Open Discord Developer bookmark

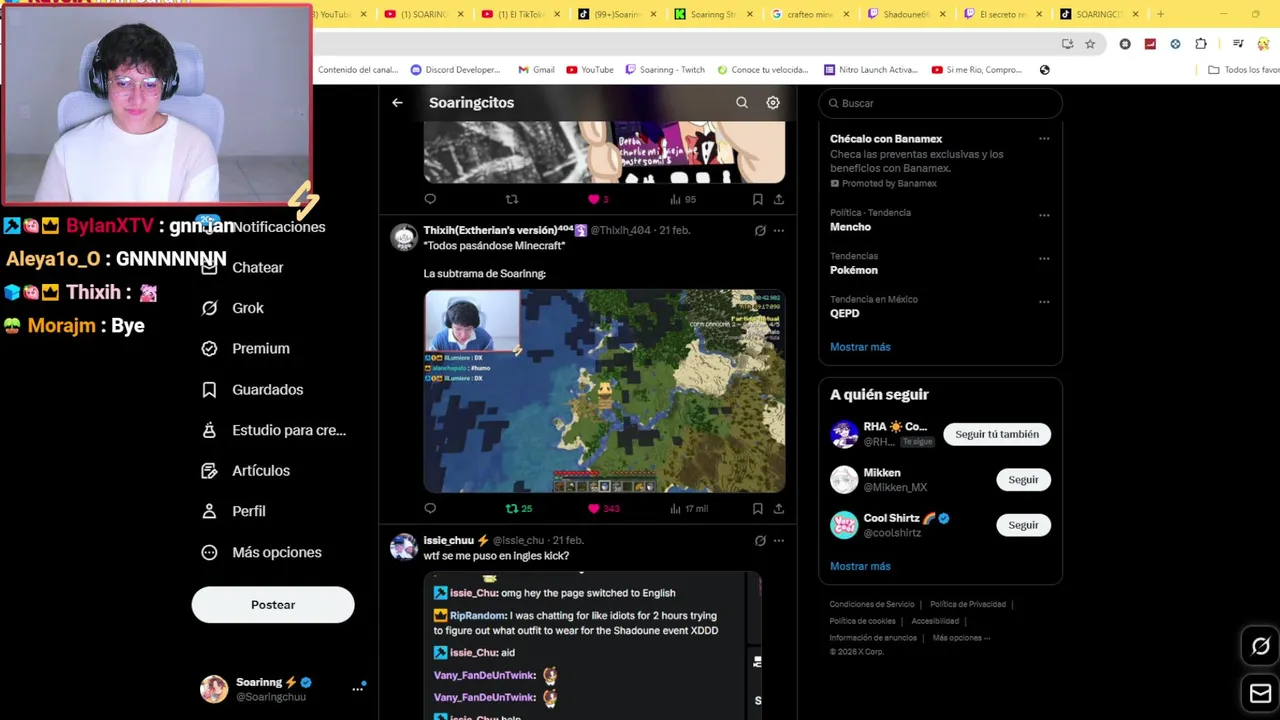click(455, 70)
